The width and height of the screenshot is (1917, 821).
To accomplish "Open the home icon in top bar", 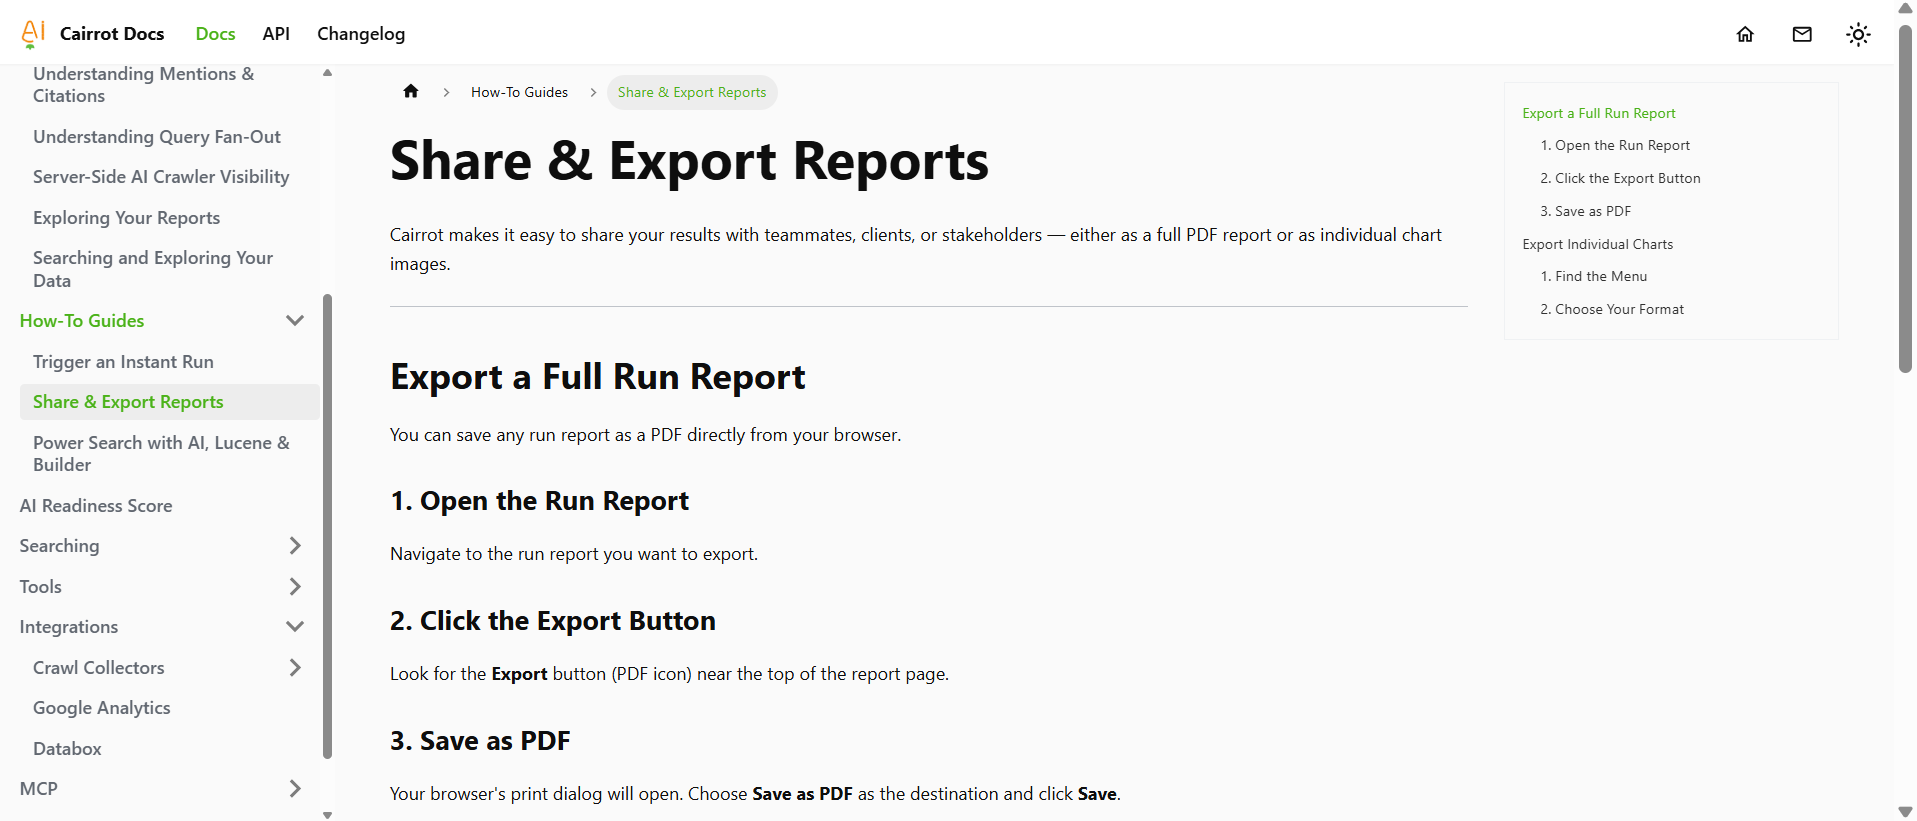I will (x=1745, y=34).
